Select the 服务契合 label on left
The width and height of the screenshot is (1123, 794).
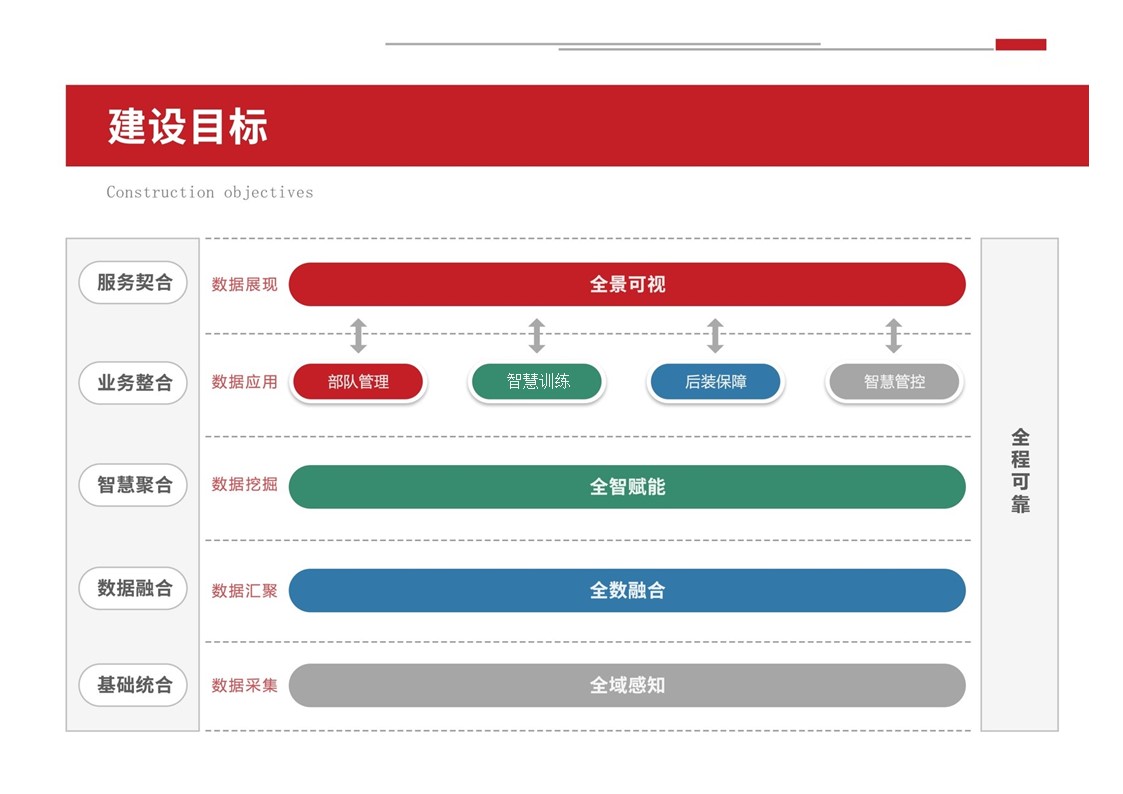click(134, 283)
